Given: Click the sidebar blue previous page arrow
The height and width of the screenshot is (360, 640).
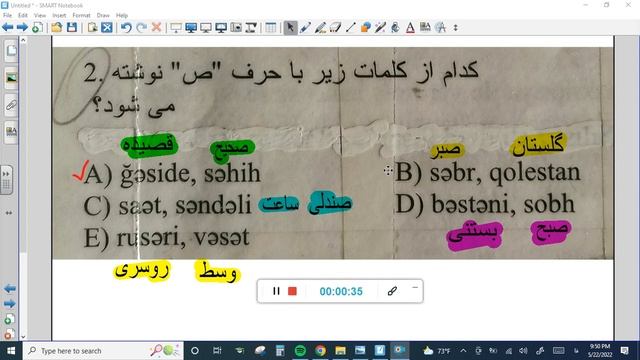Looking at the screenshot, I should pyautogui.click(x=9, y=289).
